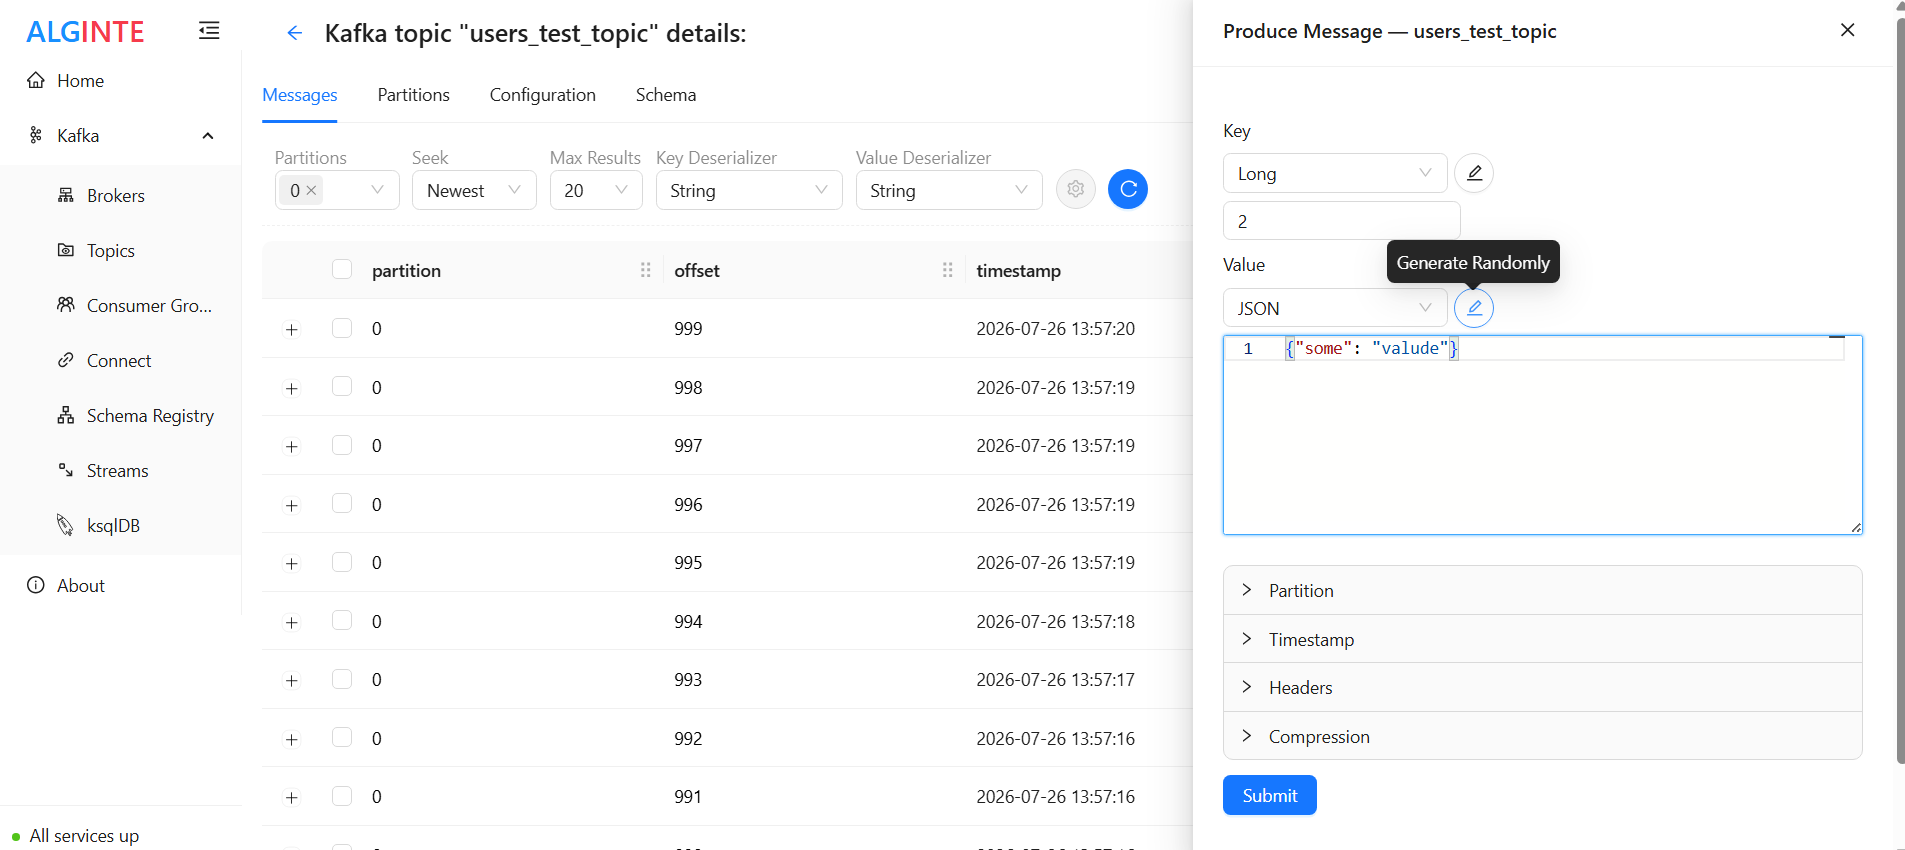Viewport: 1905px width, 850px height.
Task: Click partition column drag handle
Action: pos(646,270)
